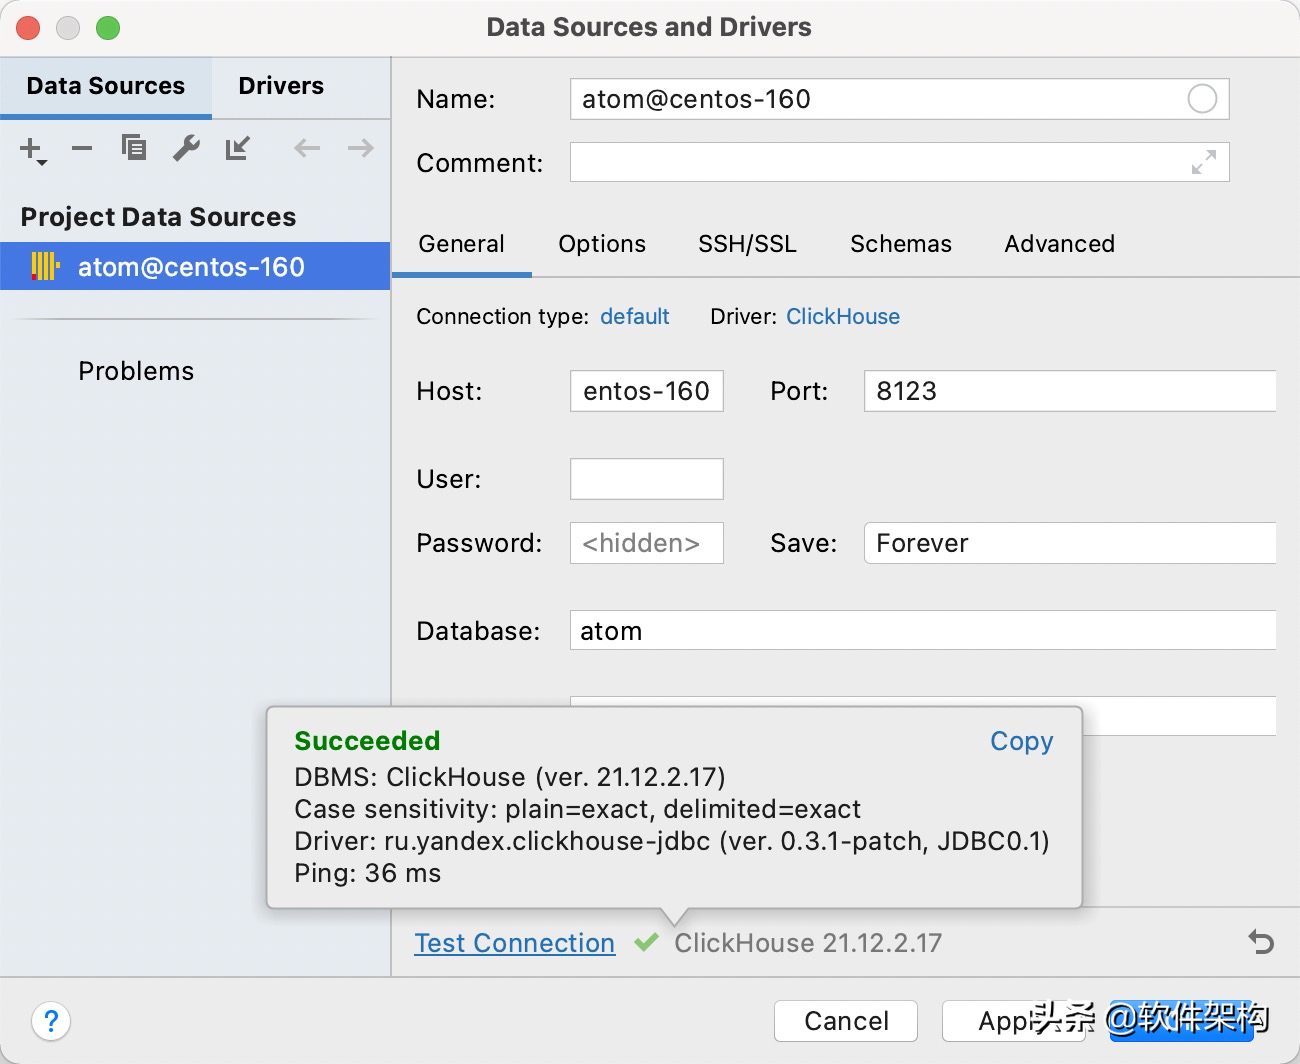Click the Apply button
The width and height of the screenshot is (1300, 1064).
[x=1013, y=1021]
